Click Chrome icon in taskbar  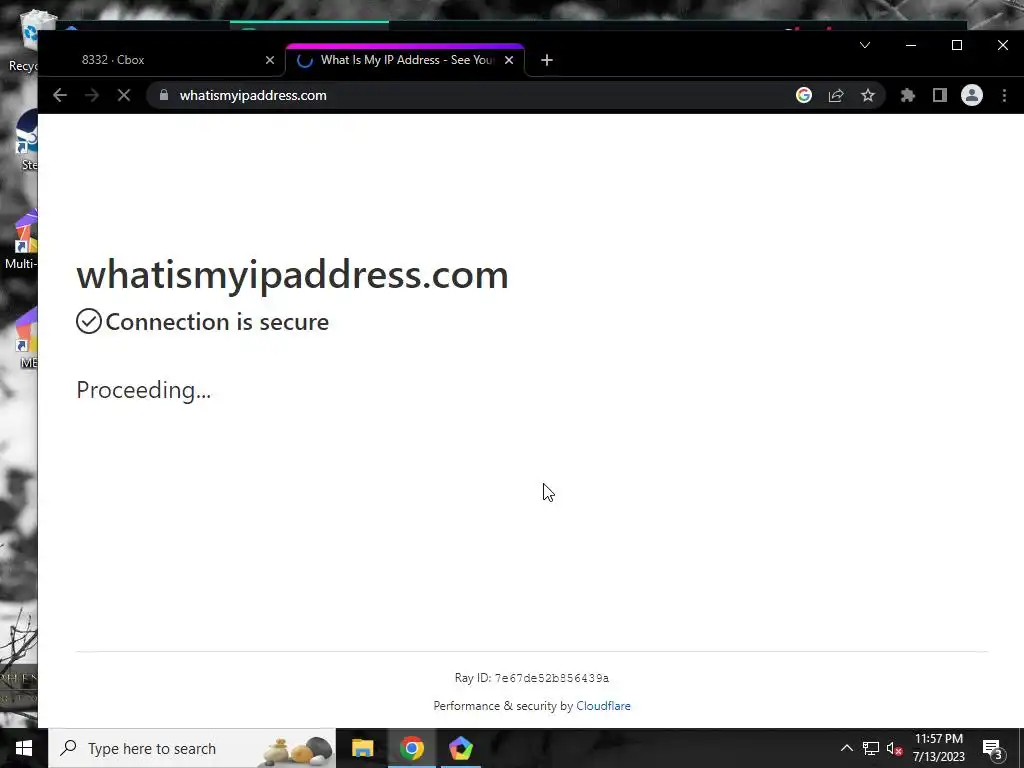[x=411, y=748]
